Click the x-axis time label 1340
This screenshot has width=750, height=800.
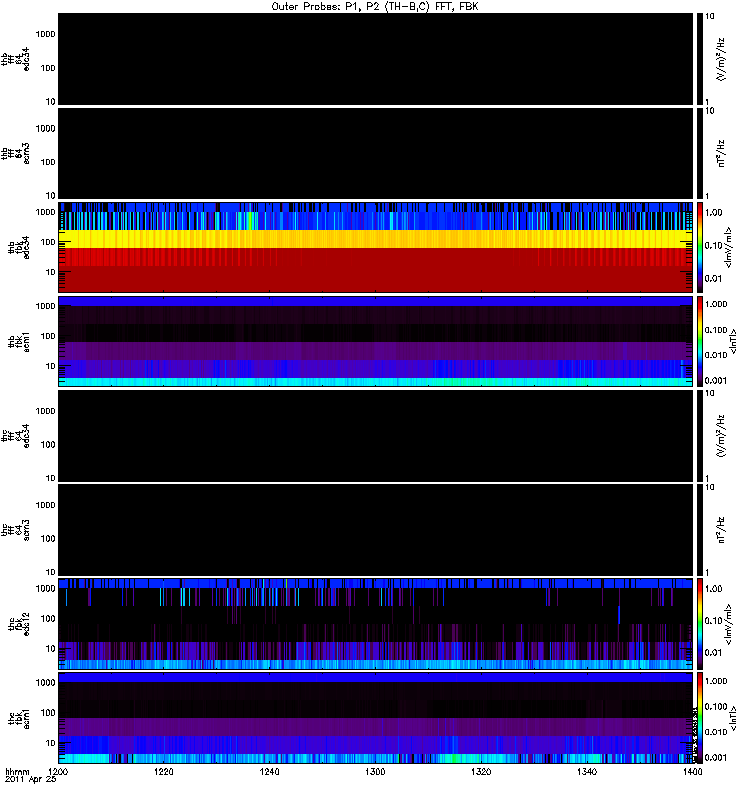pos(587,772)
